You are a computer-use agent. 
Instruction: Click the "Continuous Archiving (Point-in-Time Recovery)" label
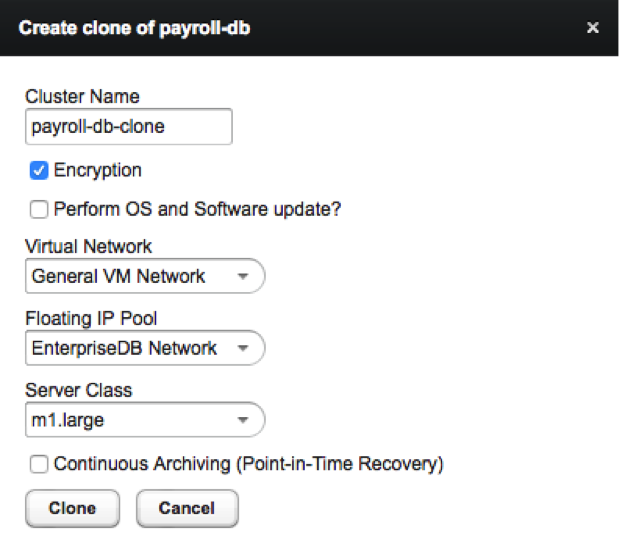(x=248, y=464)
